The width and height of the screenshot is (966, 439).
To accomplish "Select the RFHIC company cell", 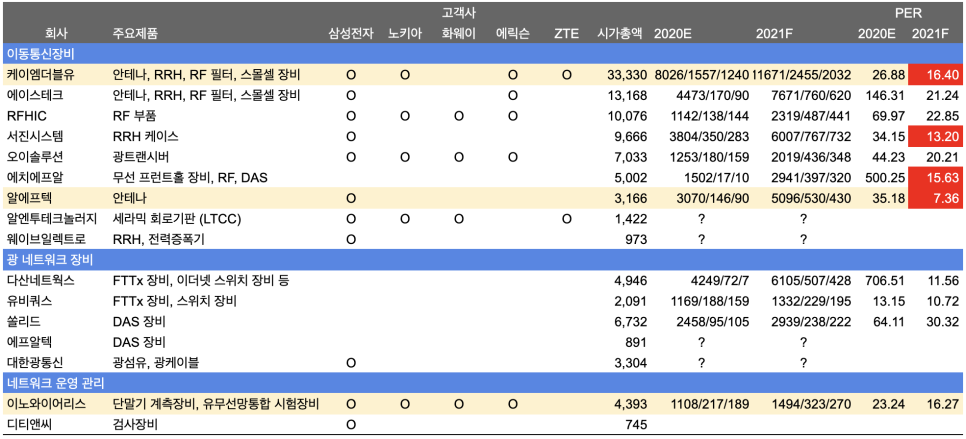I will pyautogui.click(x=26, y=116).
